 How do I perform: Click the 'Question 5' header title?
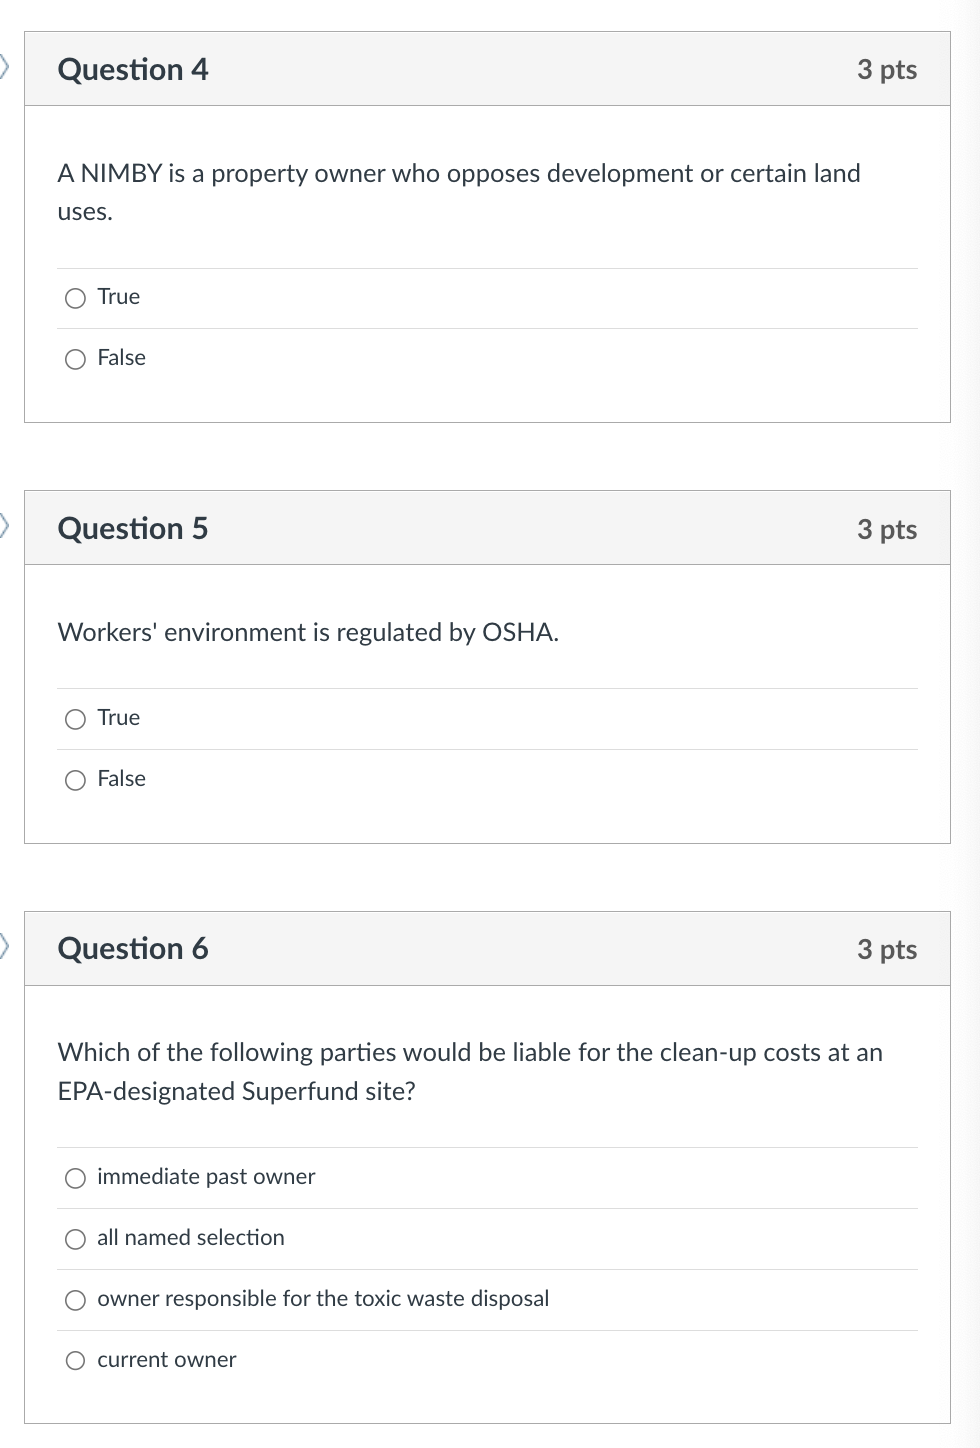tap(133, 528)
